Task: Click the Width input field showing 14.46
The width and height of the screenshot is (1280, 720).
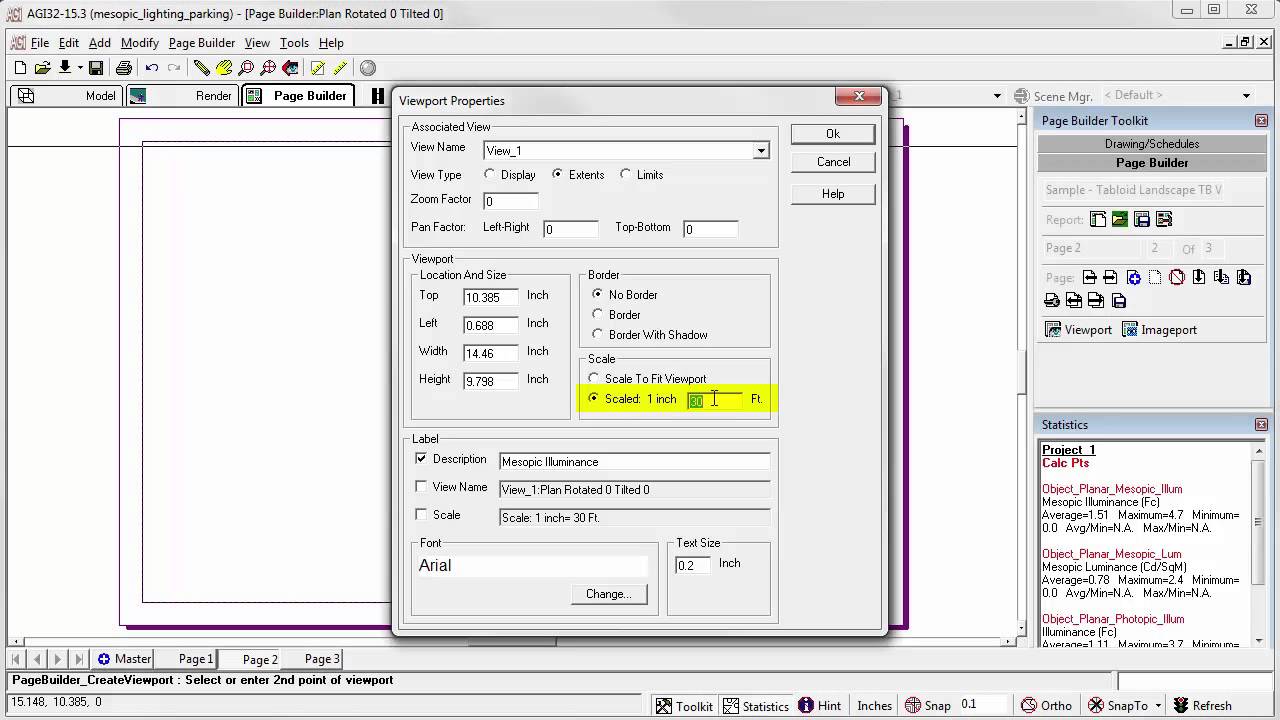Action: click(x=491, y=353)
